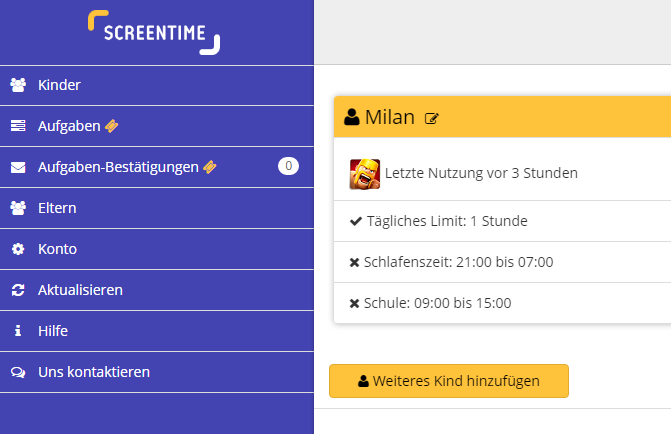The image size is (671, 434).
Task: Click the Hilfe info icon
Action: pos(18,331)
